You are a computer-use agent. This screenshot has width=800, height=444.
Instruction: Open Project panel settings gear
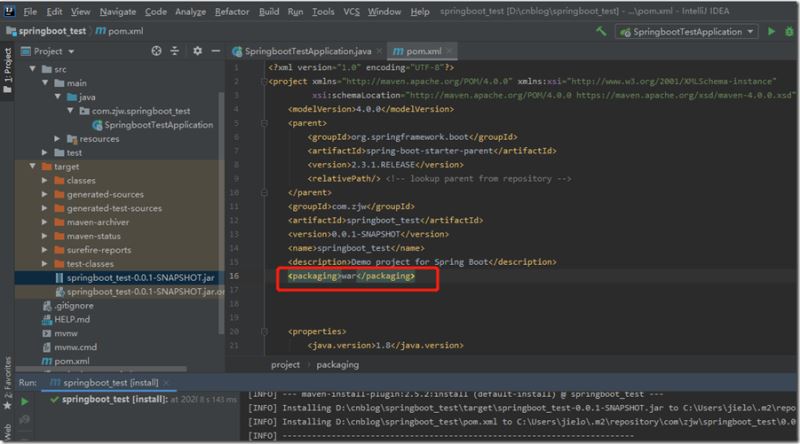pyautogui.click(x=196, y=50)
